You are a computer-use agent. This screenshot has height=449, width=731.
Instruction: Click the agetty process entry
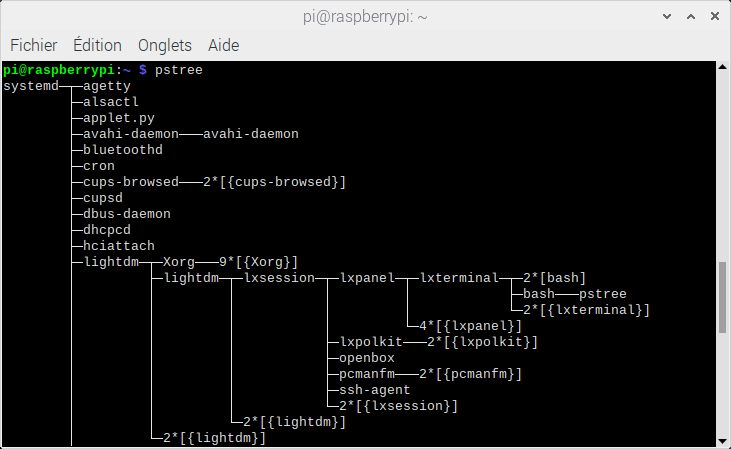(107, 86)
